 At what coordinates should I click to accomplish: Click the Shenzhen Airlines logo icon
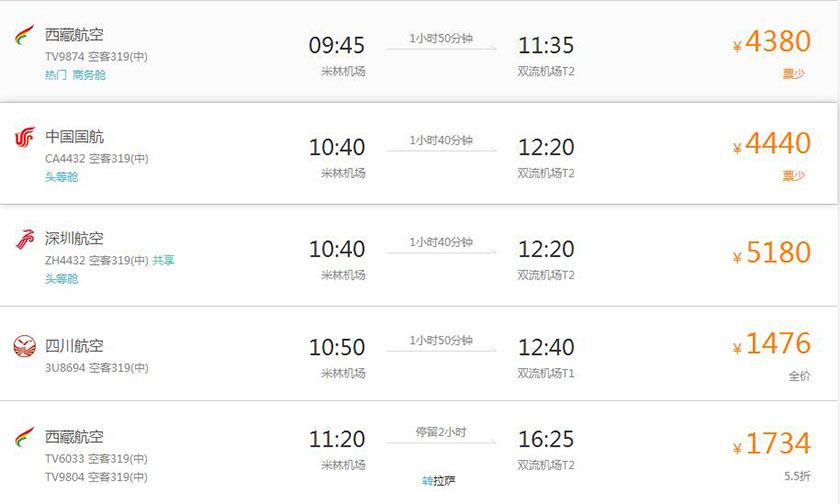click(25, 239)
